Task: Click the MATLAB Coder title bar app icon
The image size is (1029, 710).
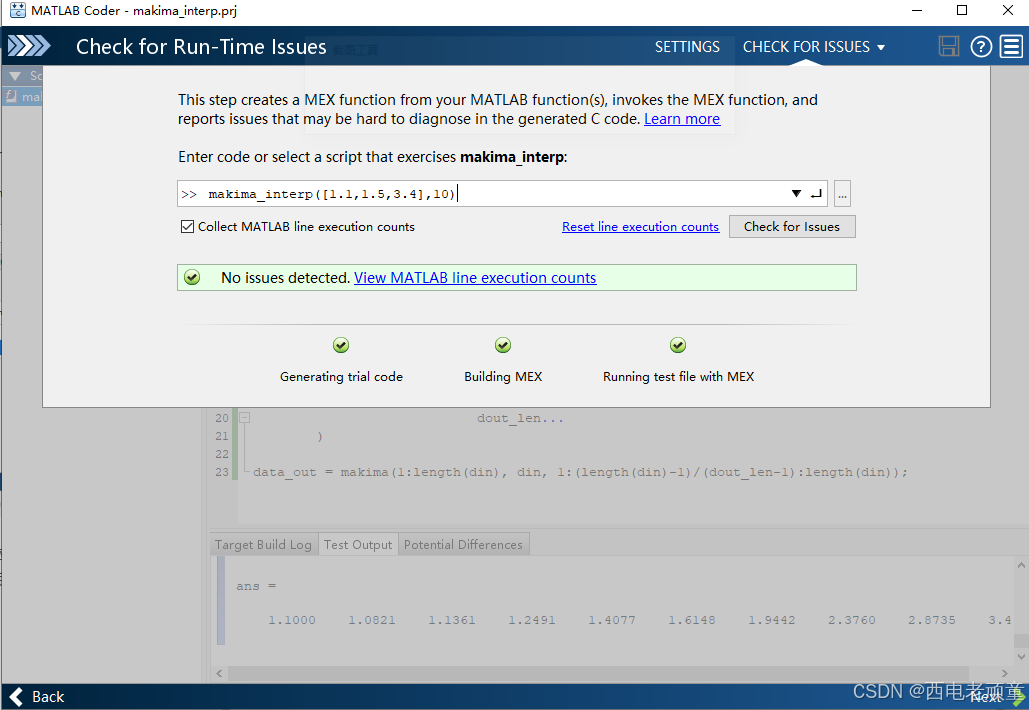Action: [18, 10]
